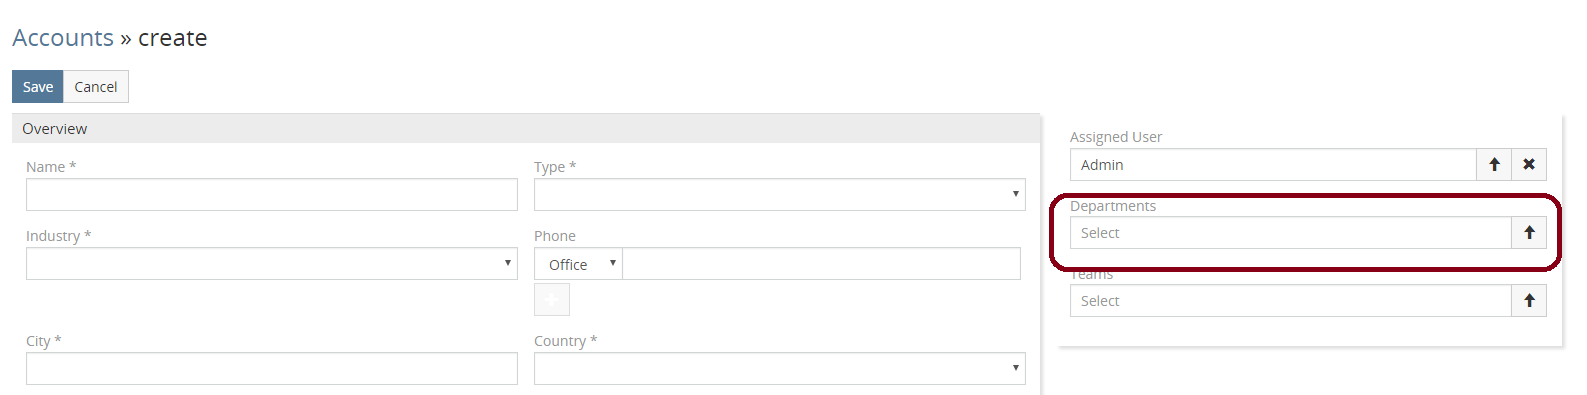Image resolution: width=1587 pixels, height=395 pixels.
Task: Select the Overview panel header
Action: pyautogui.click(x=526, y=129)
